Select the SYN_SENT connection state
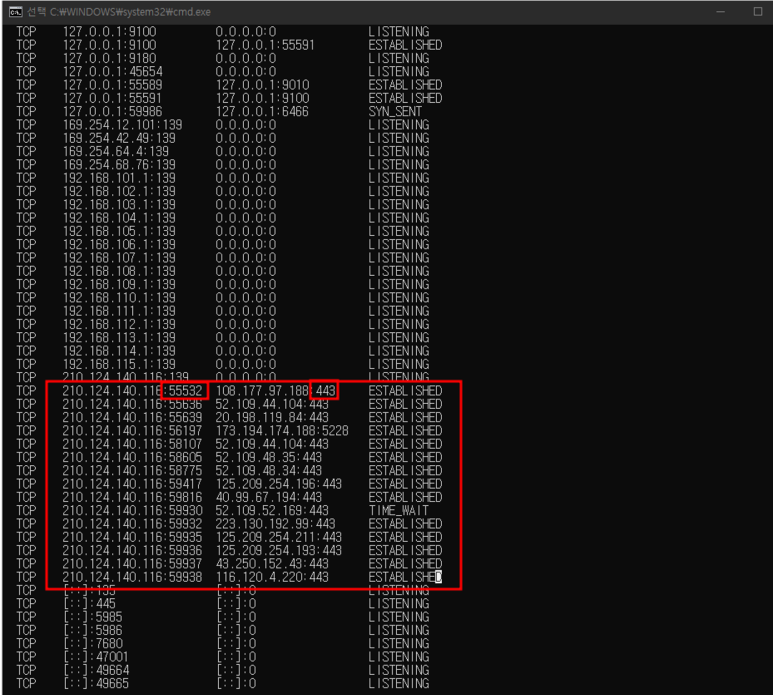The height and width of the screenshot is (695, 773). coord(395,112)
